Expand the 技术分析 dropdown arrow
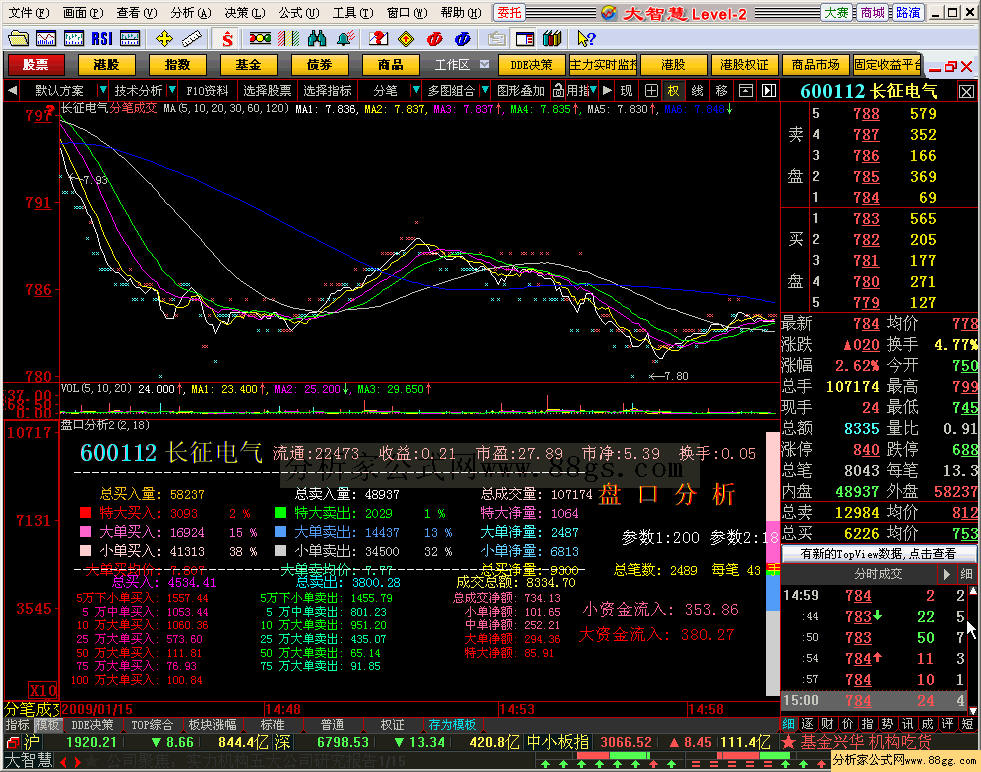The height and width of the screenshot is (772, 981). click(x=172, y=91)
